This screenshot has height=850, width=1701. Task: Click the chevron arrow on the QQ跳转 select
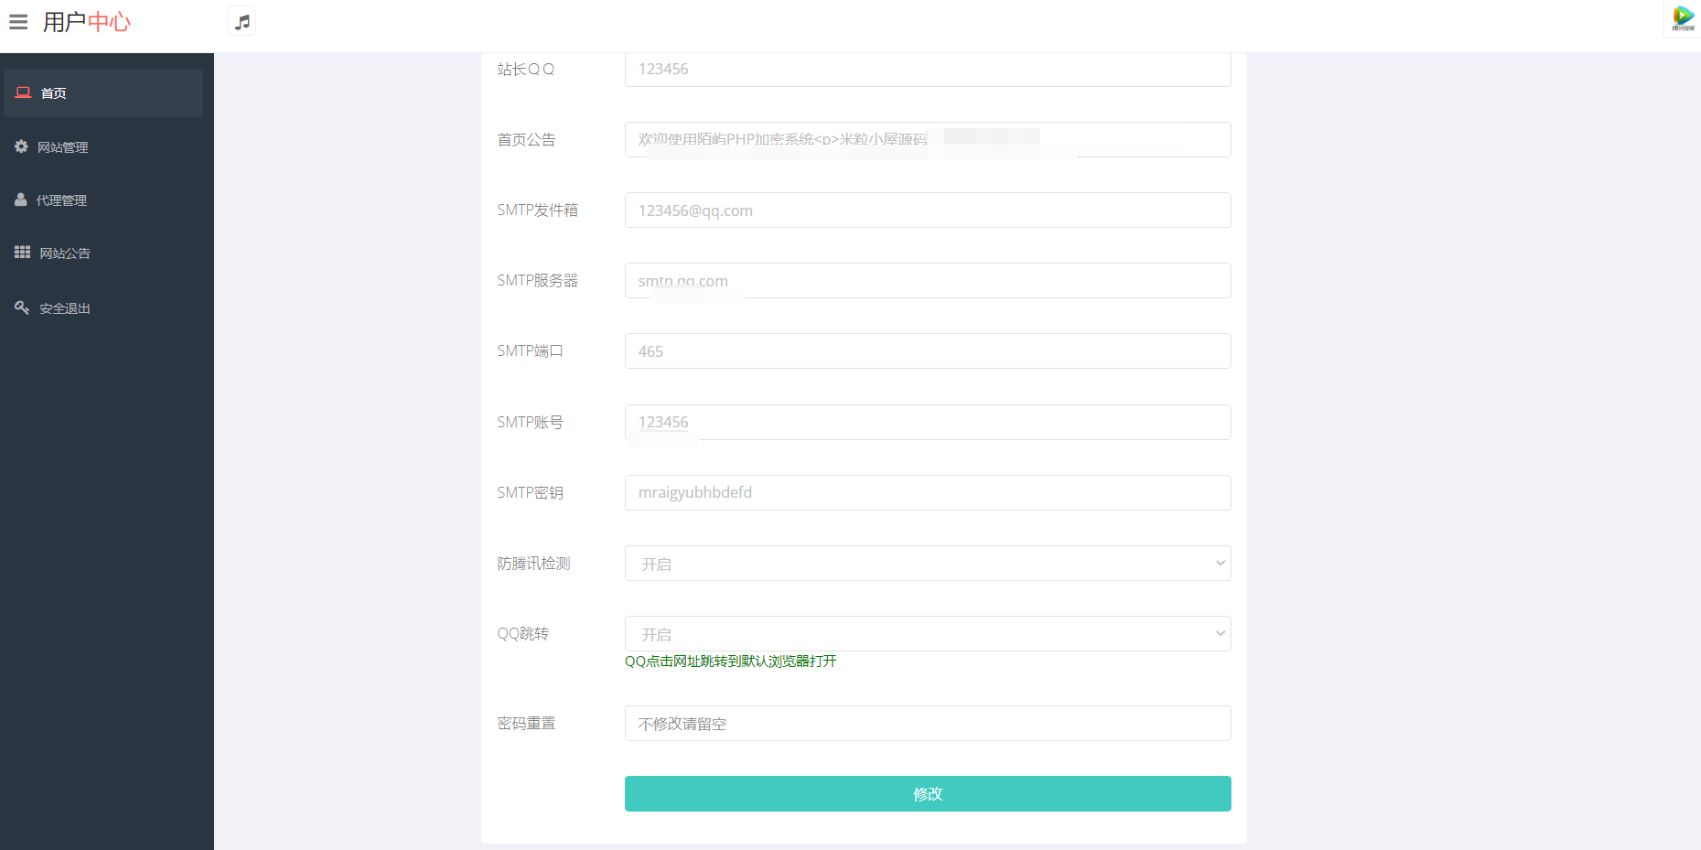coord(1219,633)
